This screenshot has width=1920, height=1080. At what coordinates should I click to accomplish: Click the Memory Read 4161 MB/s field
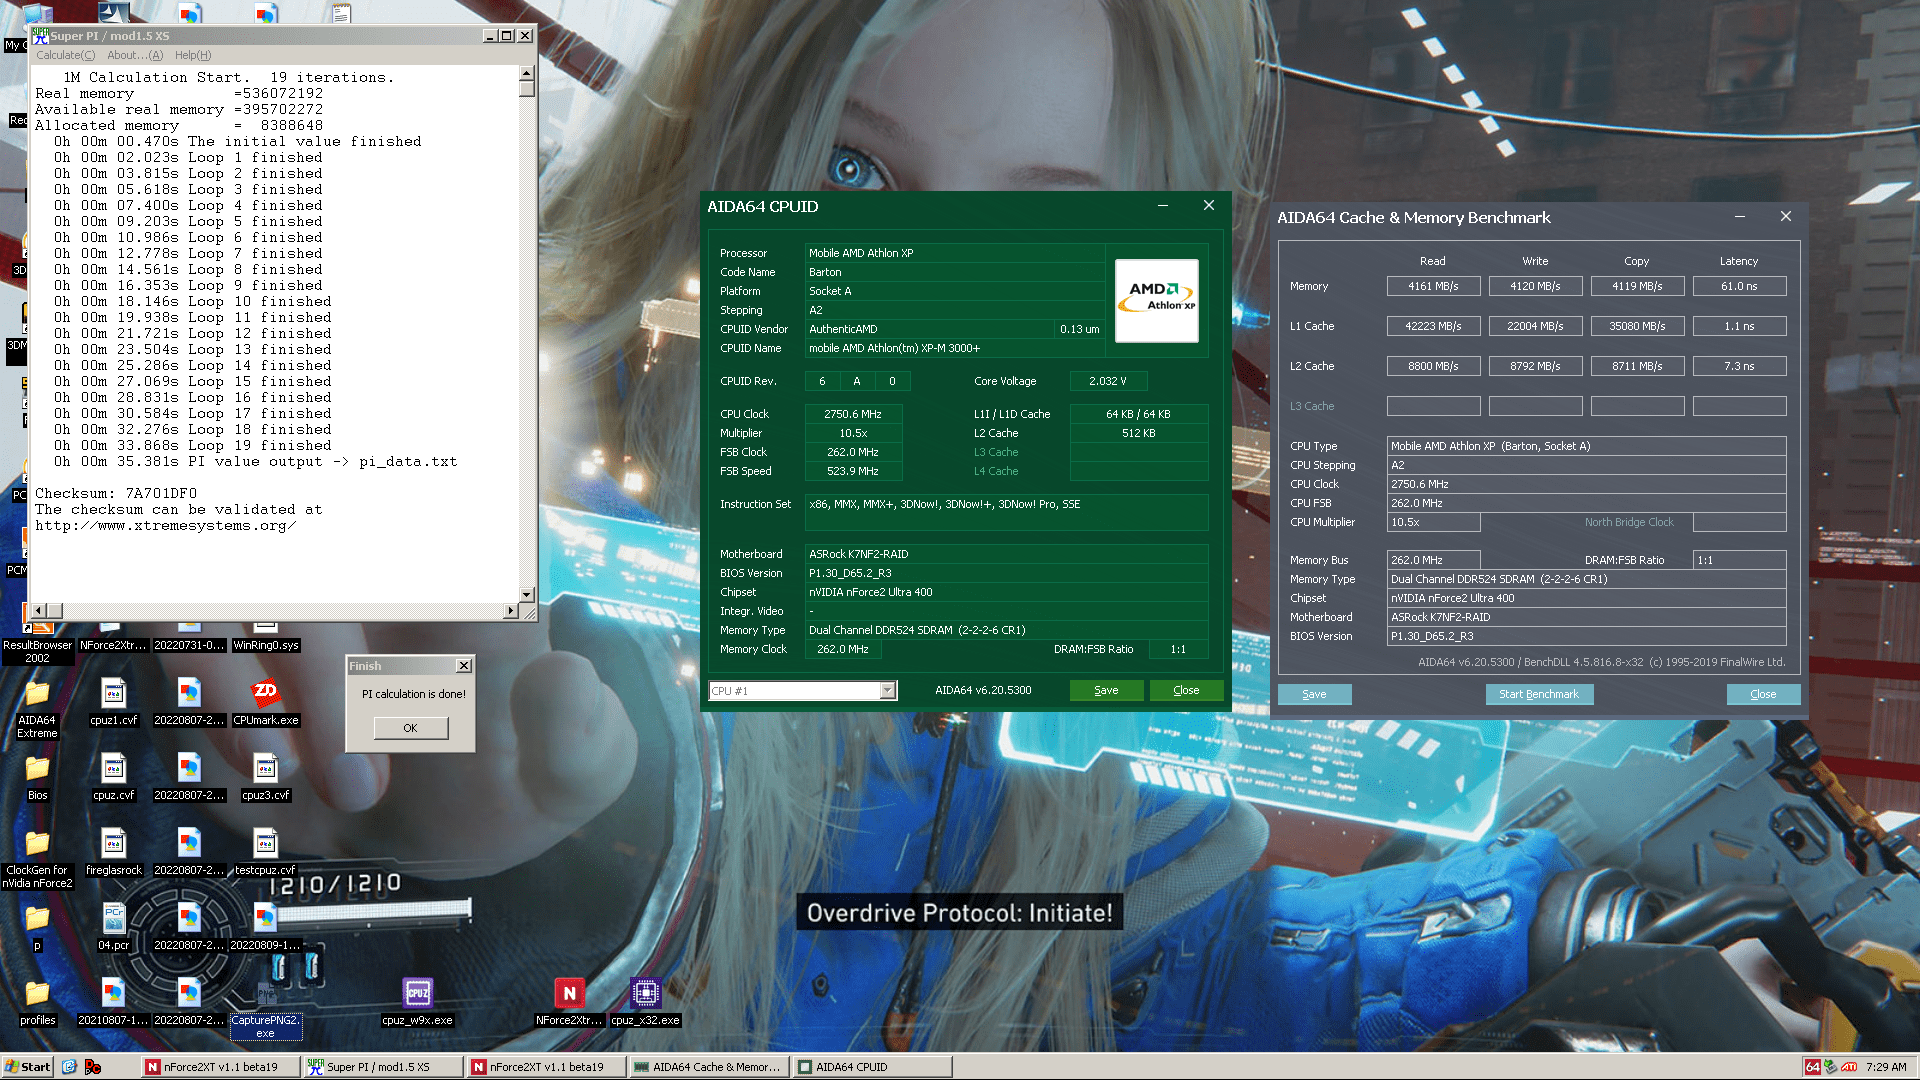pyautogui.click(x=1433, y=286)
